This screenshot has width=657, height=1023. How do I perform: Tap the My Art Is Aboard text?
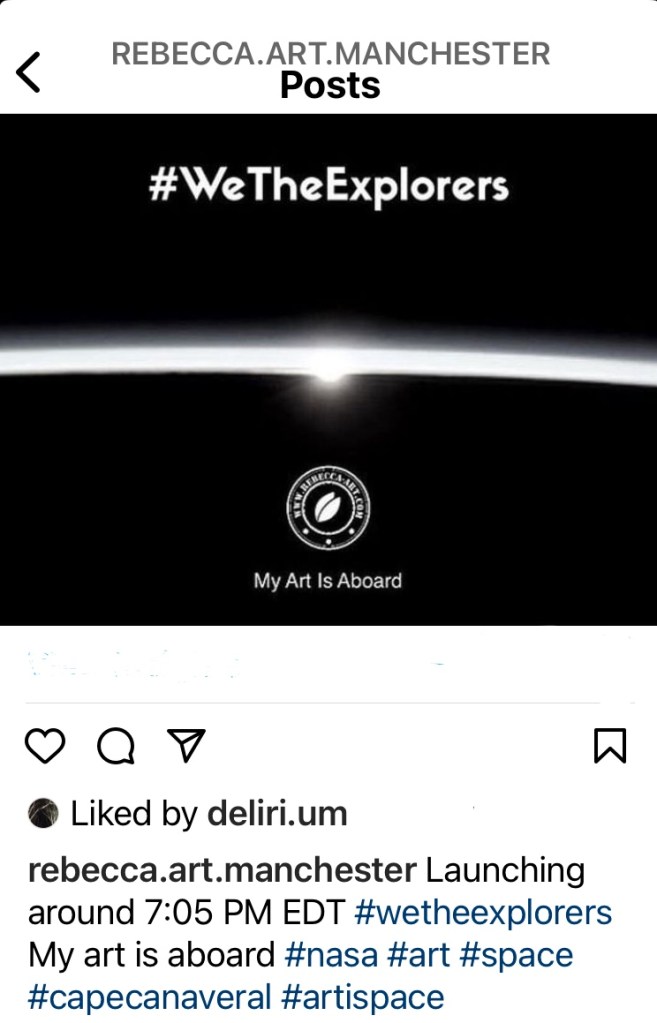pyautogui.click(x=328, y=581)
